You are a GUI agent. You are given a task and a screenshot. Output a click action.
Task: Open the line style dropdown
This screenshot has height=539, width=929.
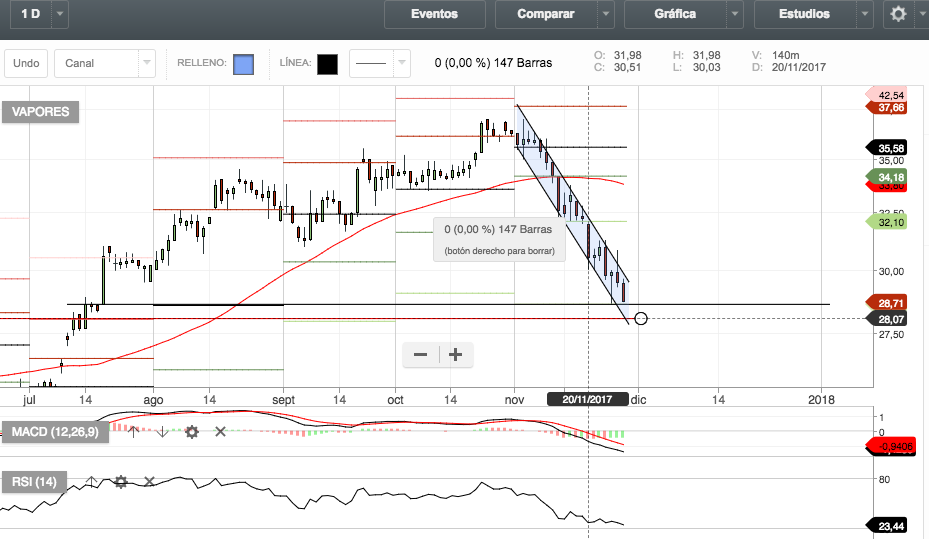401,64
